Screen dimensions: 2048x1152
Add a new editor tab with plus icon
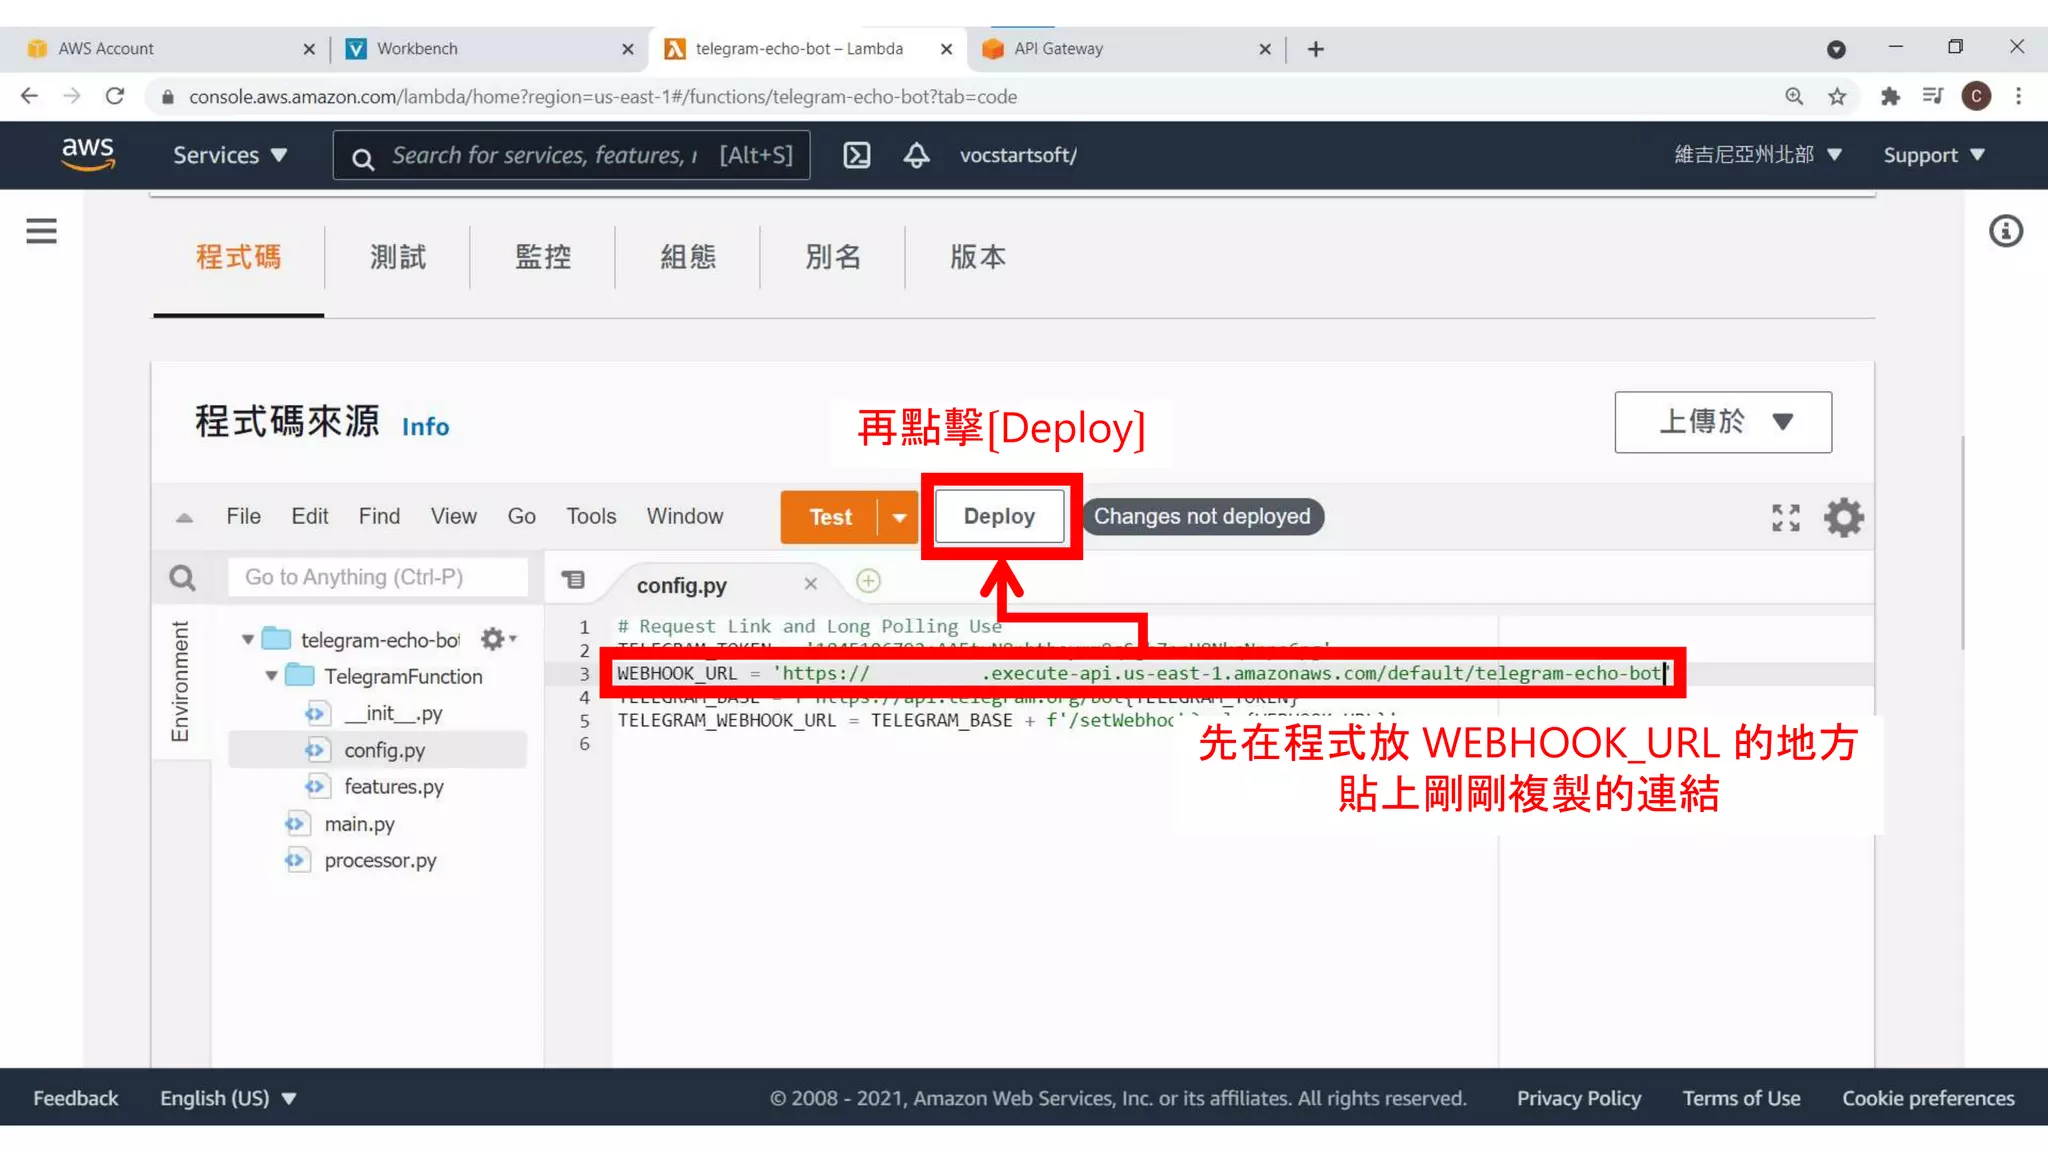[868, 581]
